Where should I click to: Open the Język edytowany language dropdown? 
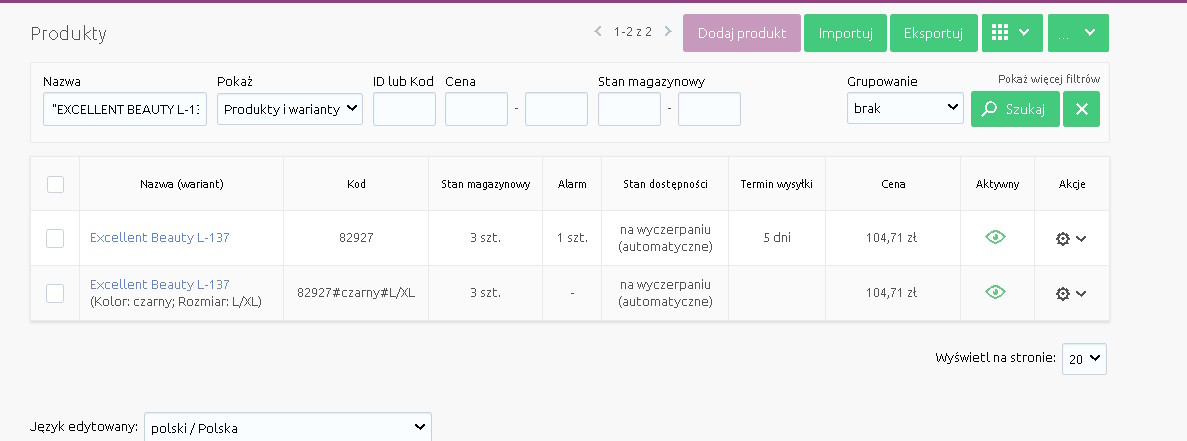288,427
